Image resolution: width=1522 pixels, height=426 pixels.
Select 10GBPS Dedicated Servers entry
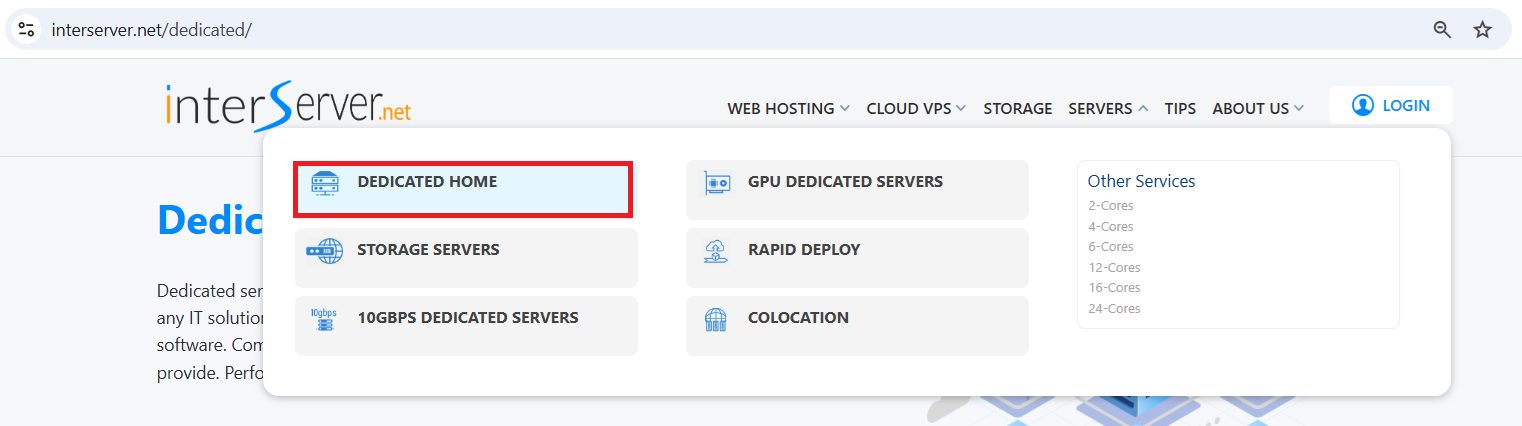[466, 326]
